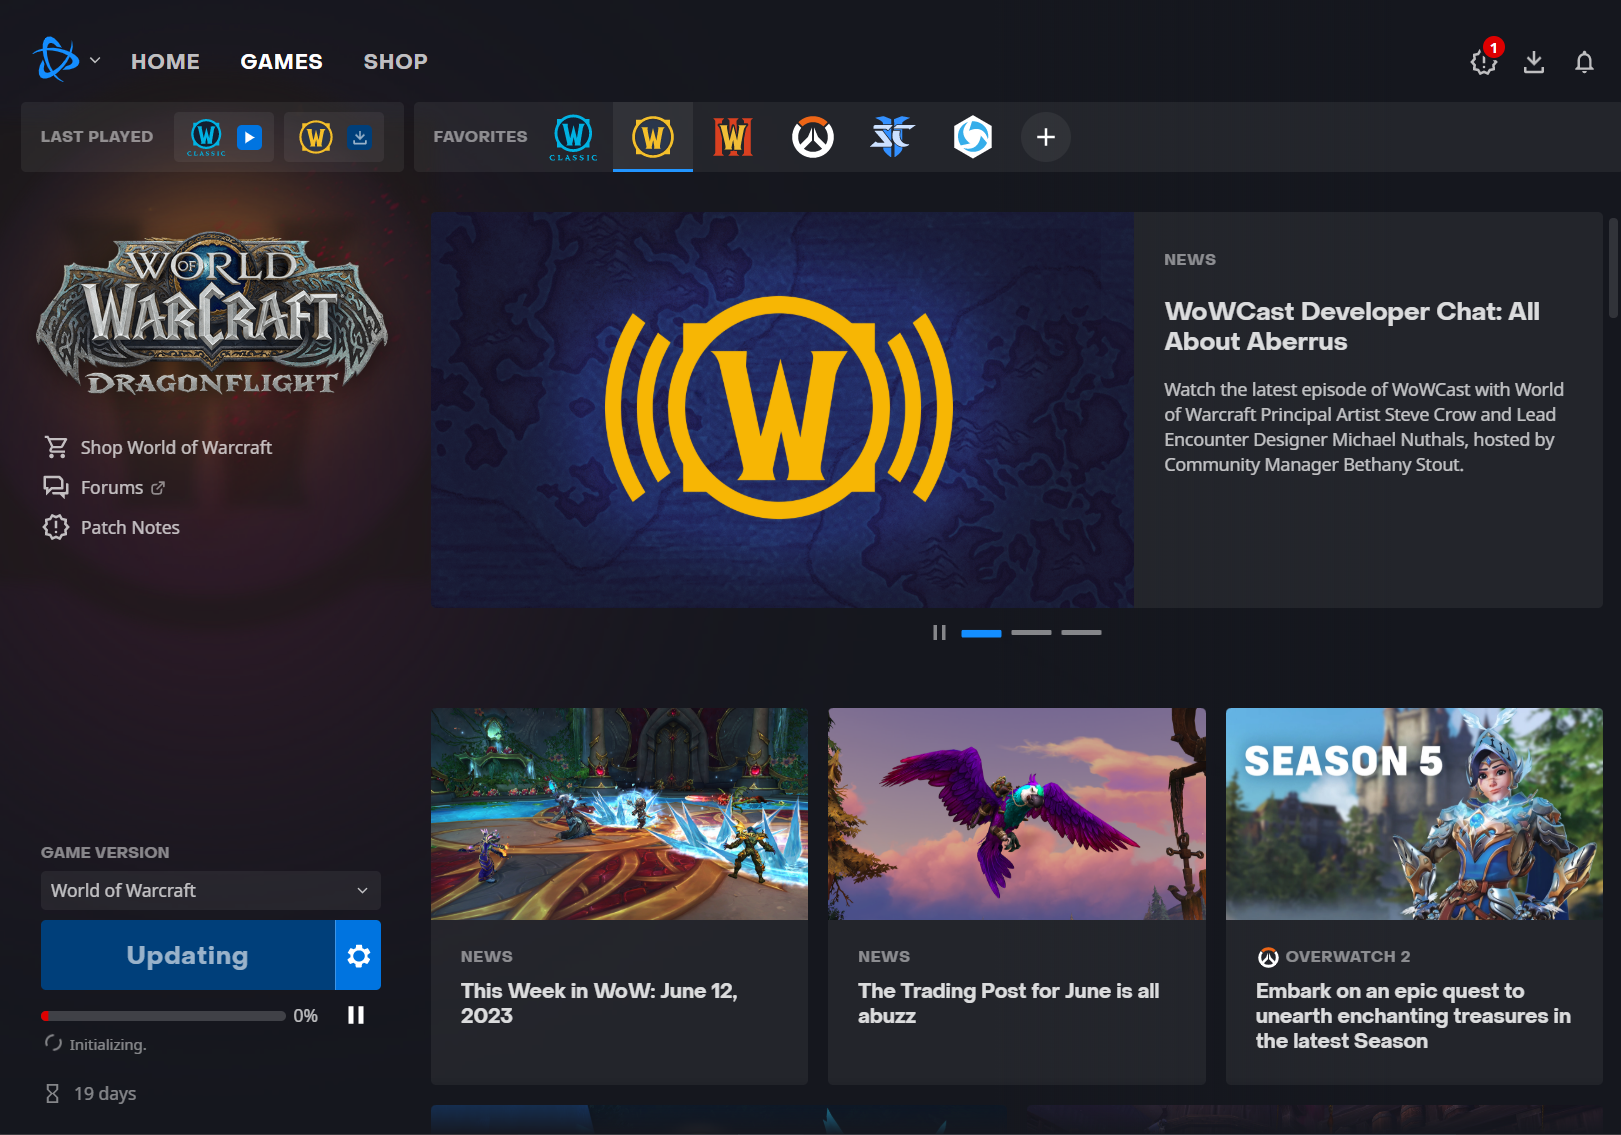The width and height of the screenshot is (1621, 1135).
Task: Select the second carousel indicator
Action: pyautogui.click(x=1031, y=633)
